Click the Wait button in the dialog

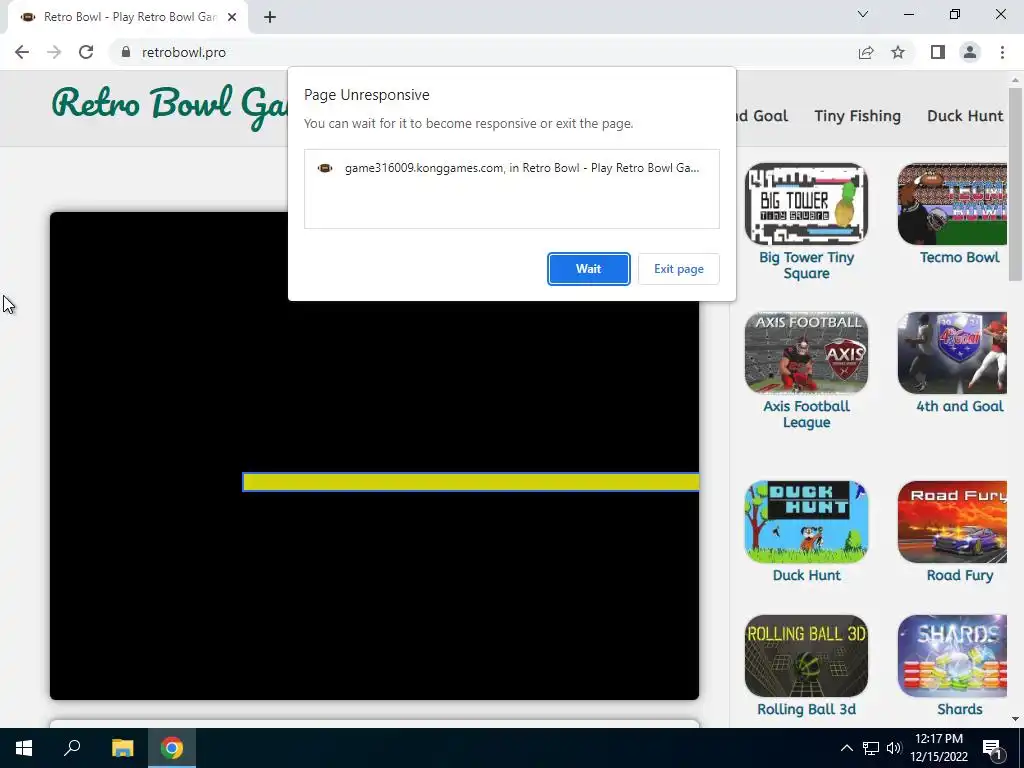pyautogui.click(x=588, y=269)
